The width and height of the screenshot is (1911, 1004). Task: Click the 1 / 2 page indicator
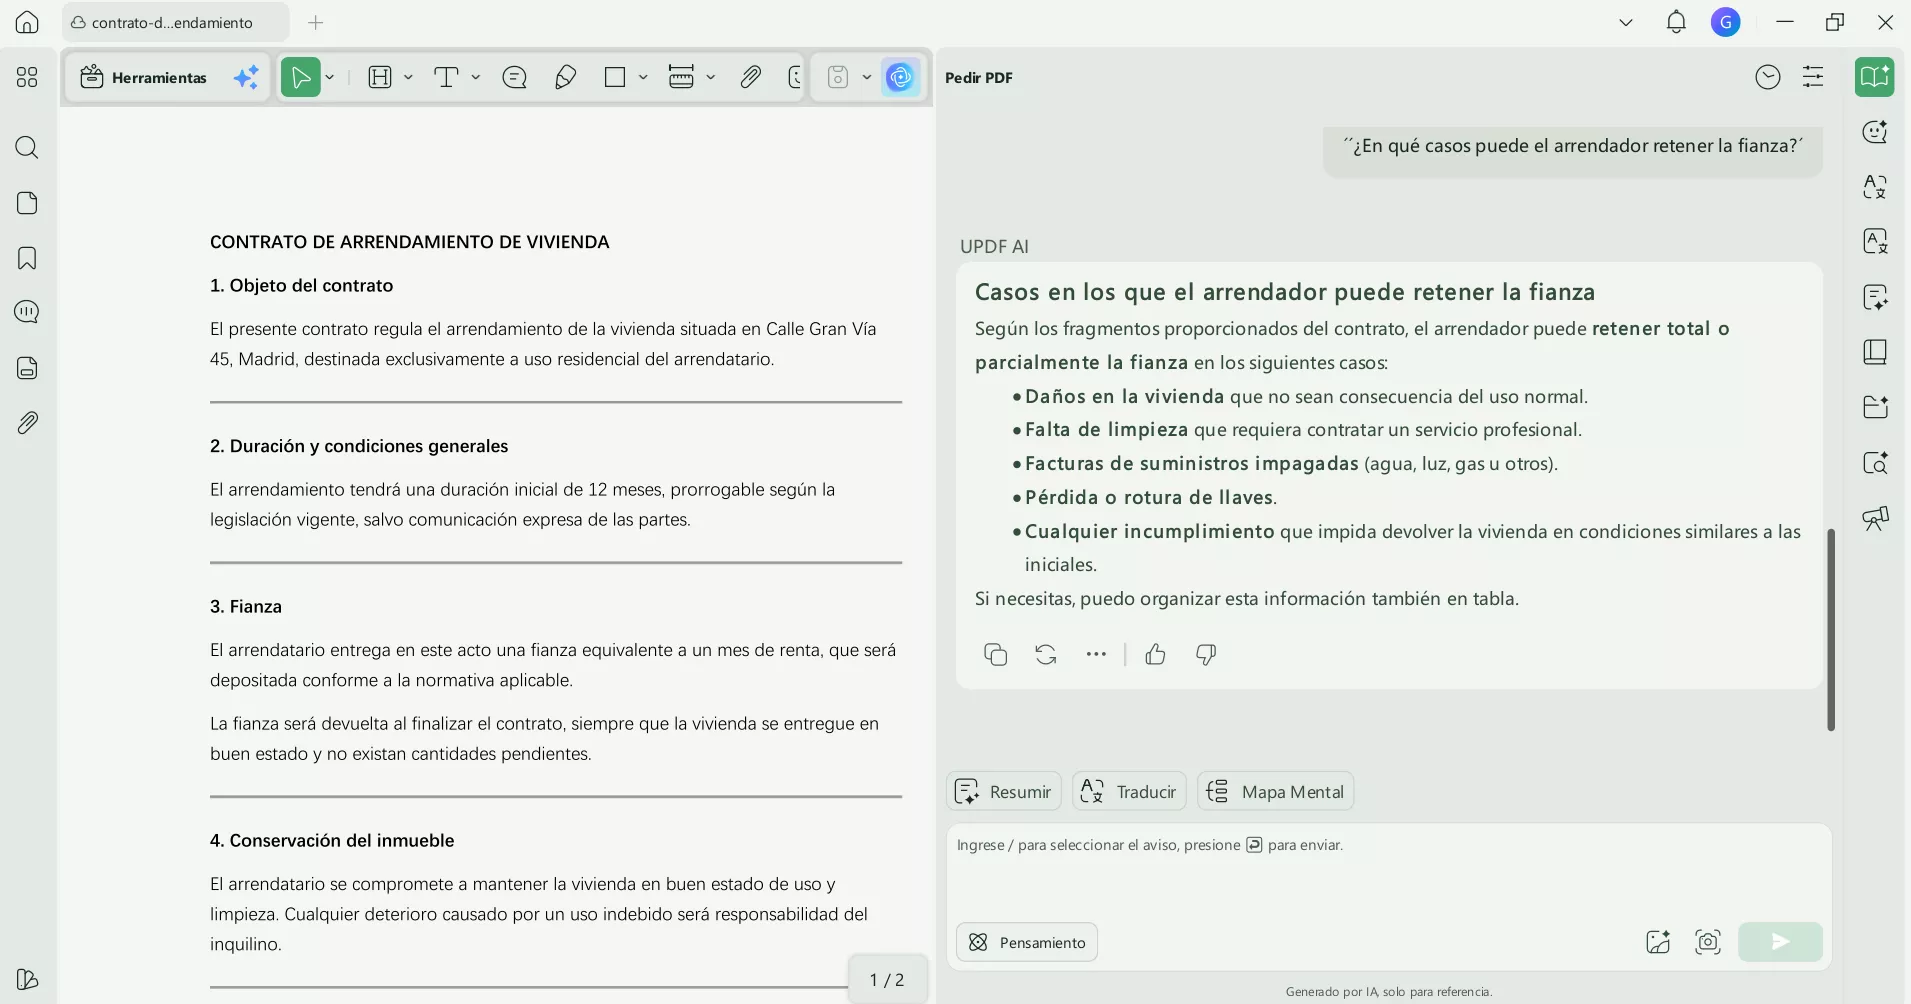coord(887,980)
